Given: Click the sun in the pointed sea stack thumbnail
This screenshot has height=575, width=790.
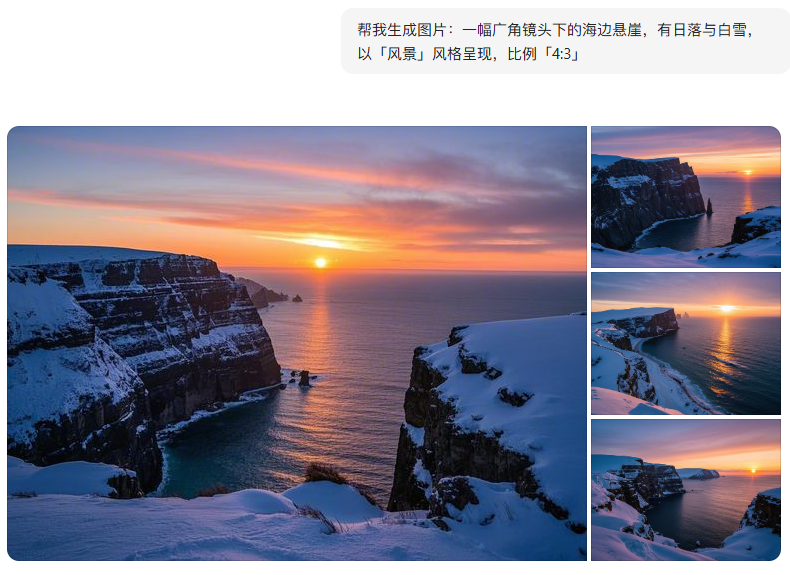Looking at the screenshot, I should click(x=748, y=172).
